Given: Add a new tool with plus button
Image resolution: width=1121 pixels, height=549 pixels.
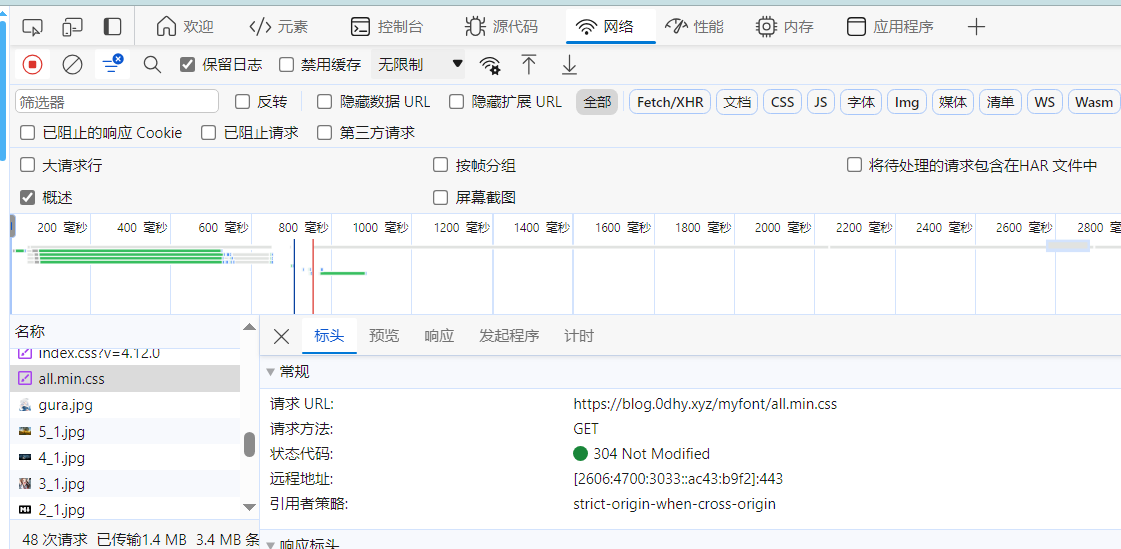Looking at the screenshot, I should pyautogui.click(x=977, y=27).
